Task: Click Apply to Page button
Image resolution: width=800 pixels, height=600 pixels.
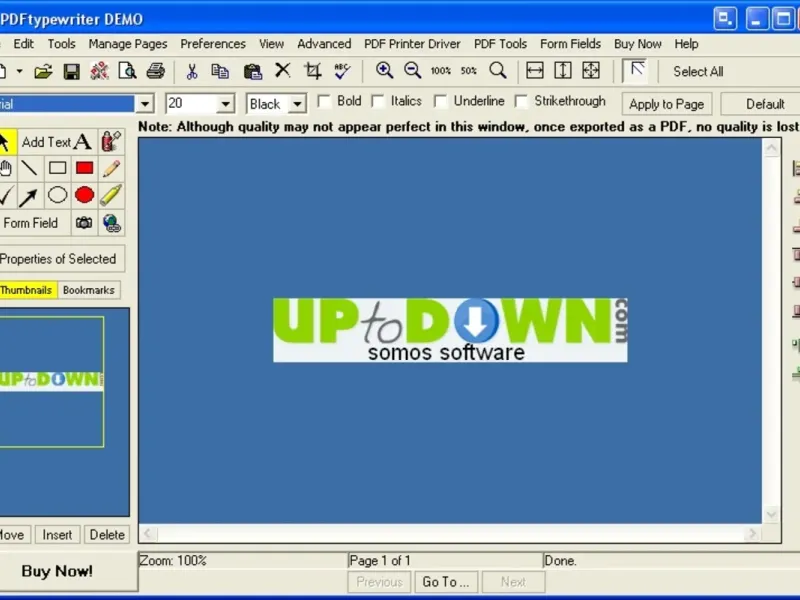Action: coord(666,104)
